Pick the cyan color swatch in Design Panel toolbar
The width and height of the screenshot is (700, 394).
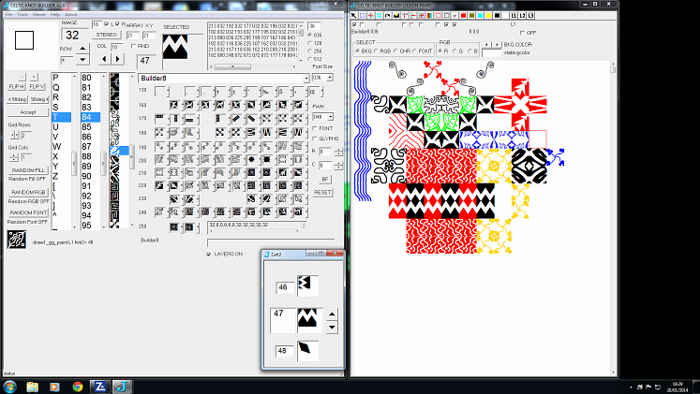pyautogui.click(x=480, y=16)
